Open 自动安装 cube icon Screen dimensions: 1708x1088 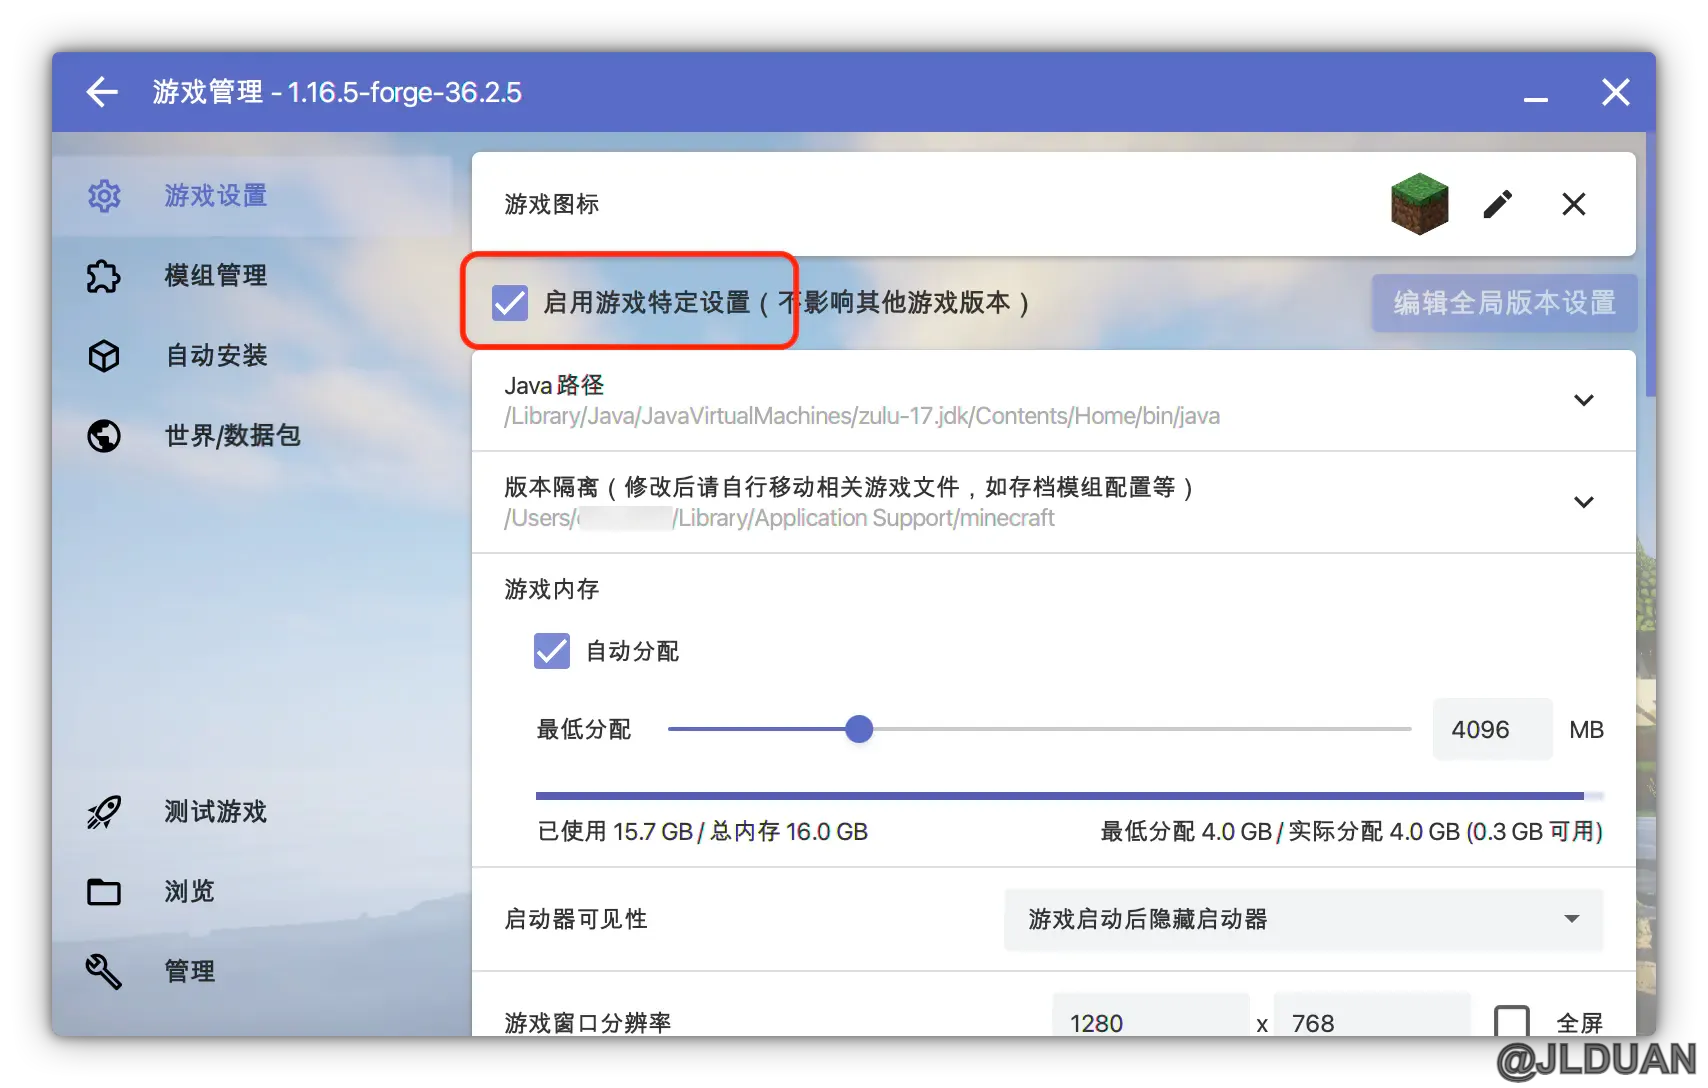[x=104, y=356]
